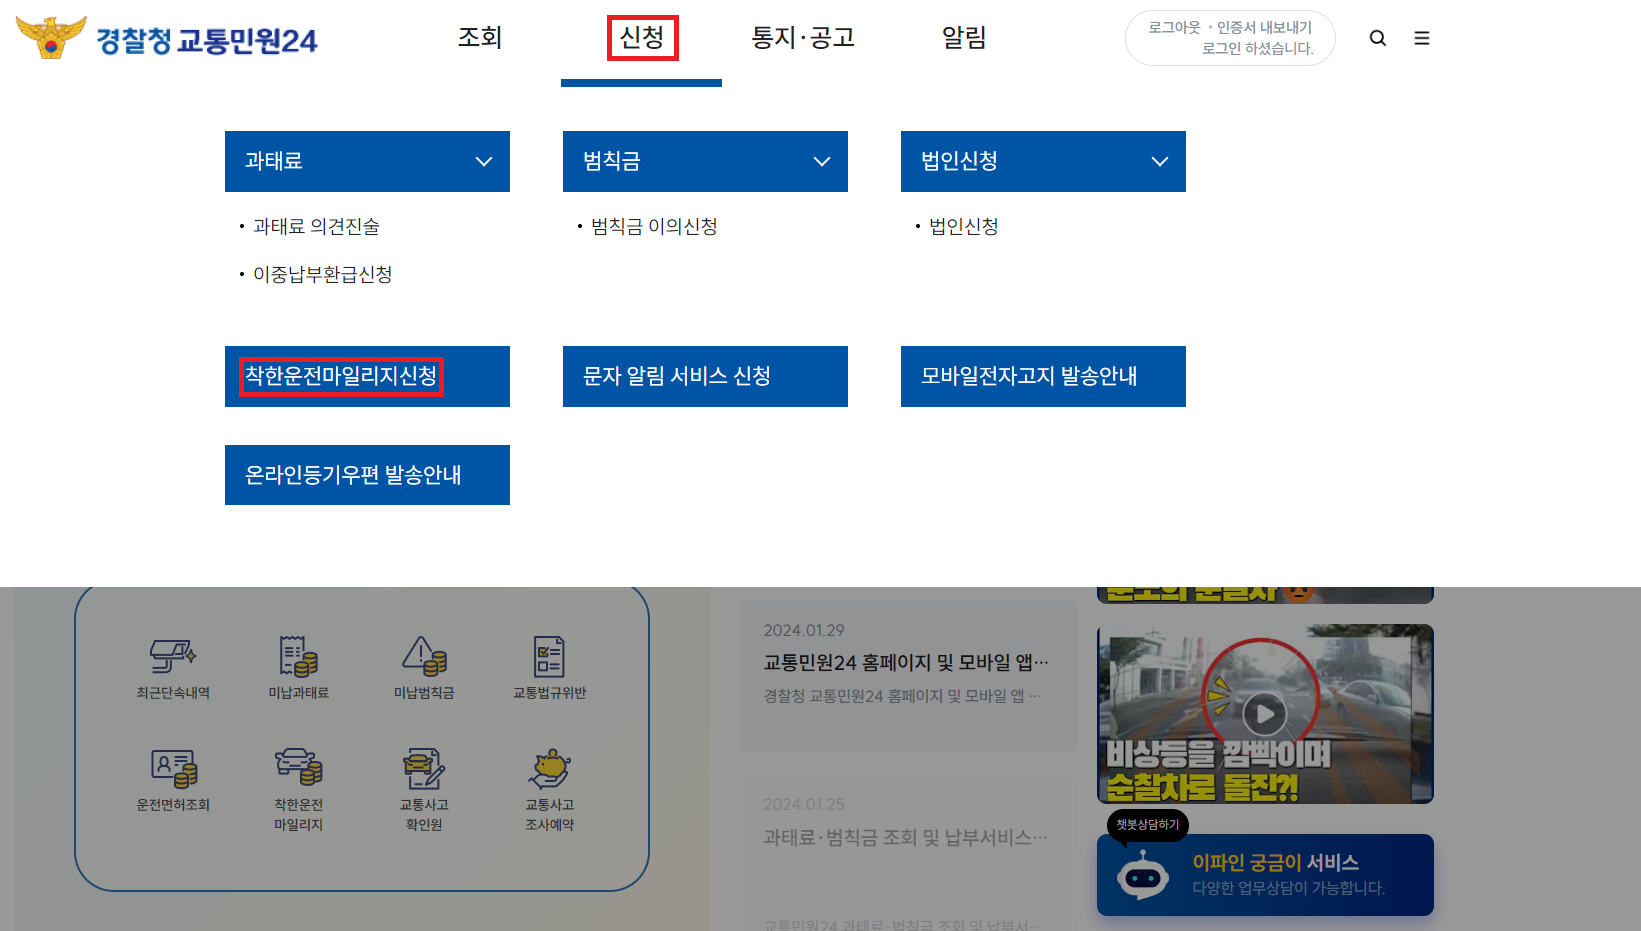Screen dimensions: 1641x931
Task: Expand the 범칙금 dropdown chevron
Action: (x=822, y=161)
